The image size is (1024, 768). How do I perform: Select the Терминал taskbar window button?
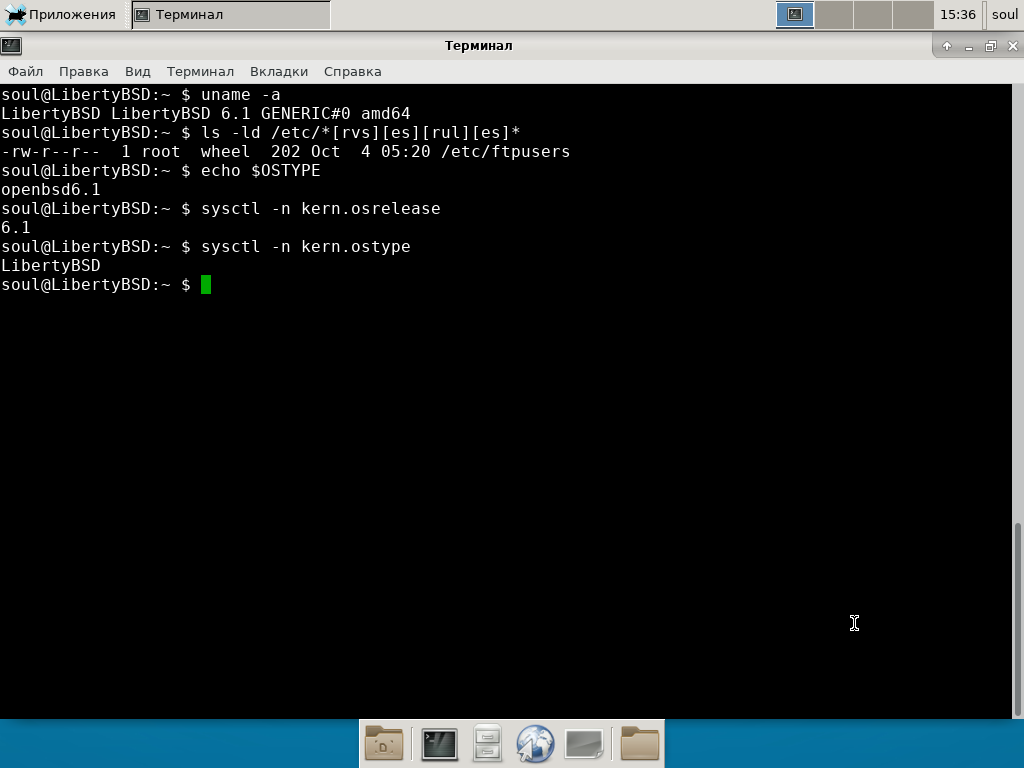click(231, 14)
